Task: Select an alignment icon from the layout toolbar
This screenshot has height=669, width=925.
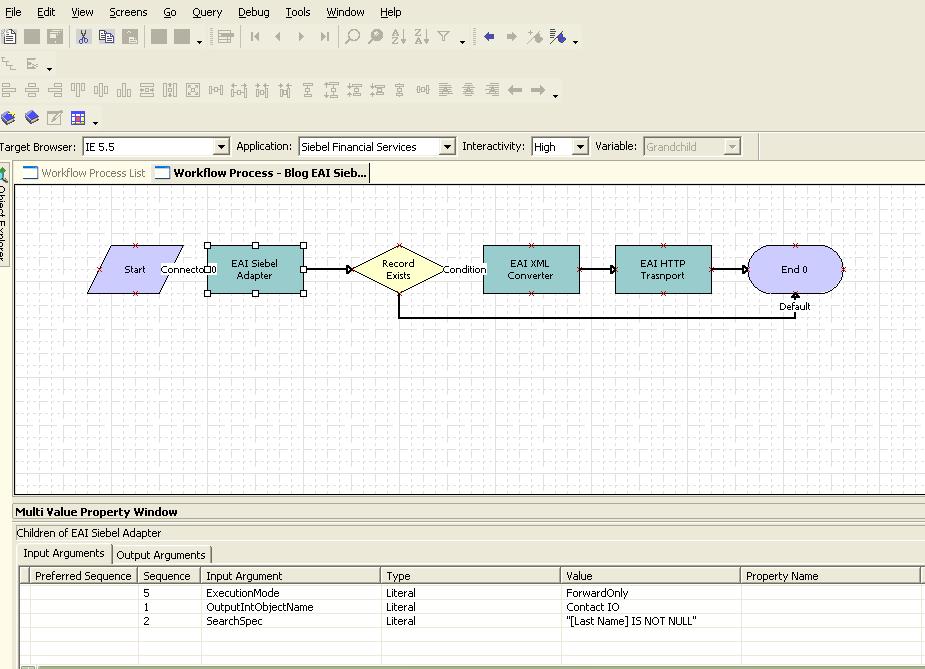Action: point(10,89)
